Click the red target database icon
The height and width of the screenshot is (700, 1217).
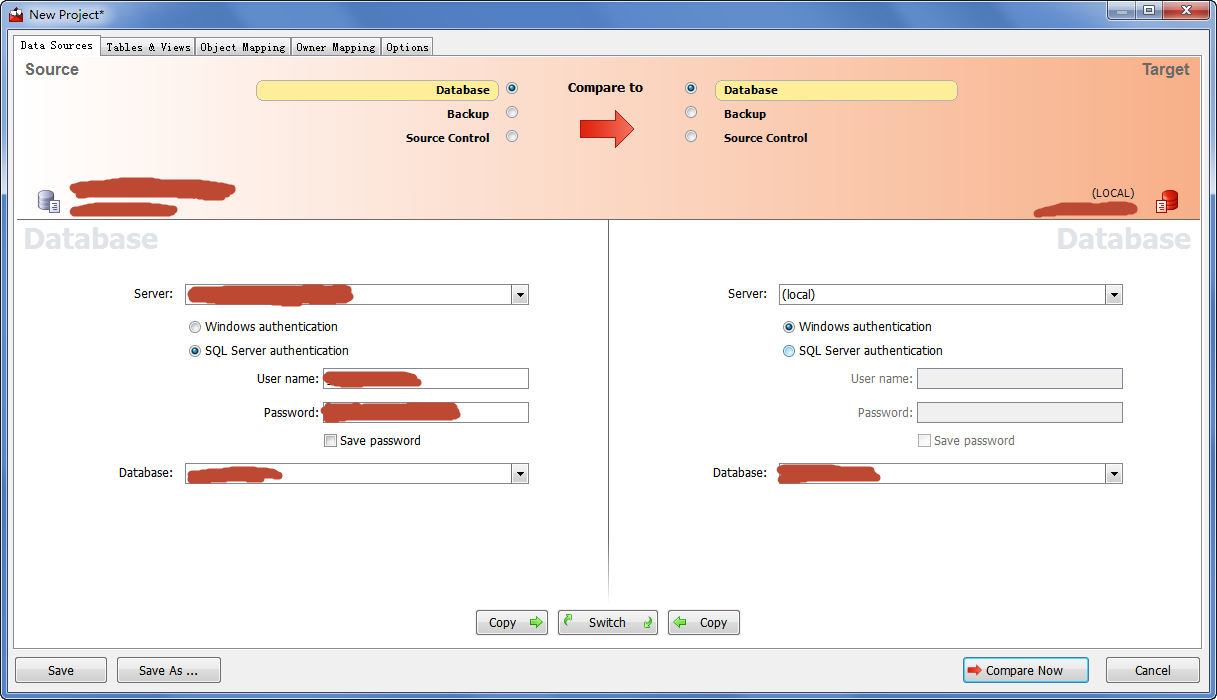pyautogui.click(x=1167, y=201)
